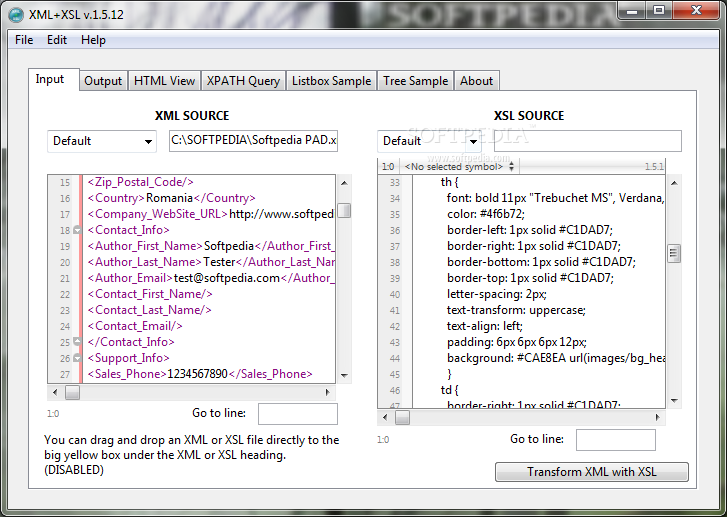This screenshot has width=727, height=517.
Task: Collapse the Support_Info node at line 26
Action: pyautogui.click(x=77, y=358)
